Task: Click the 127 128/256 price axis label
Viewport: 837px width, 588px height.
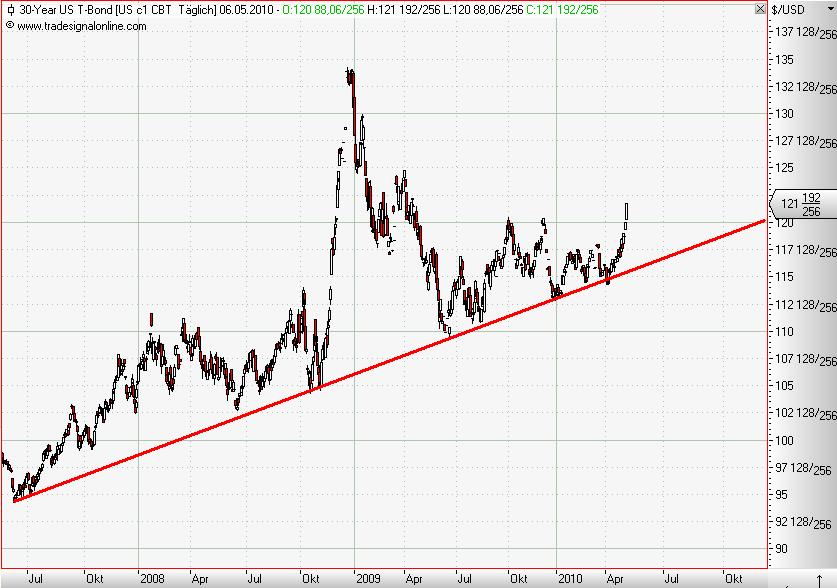Action: click(806, 141)
